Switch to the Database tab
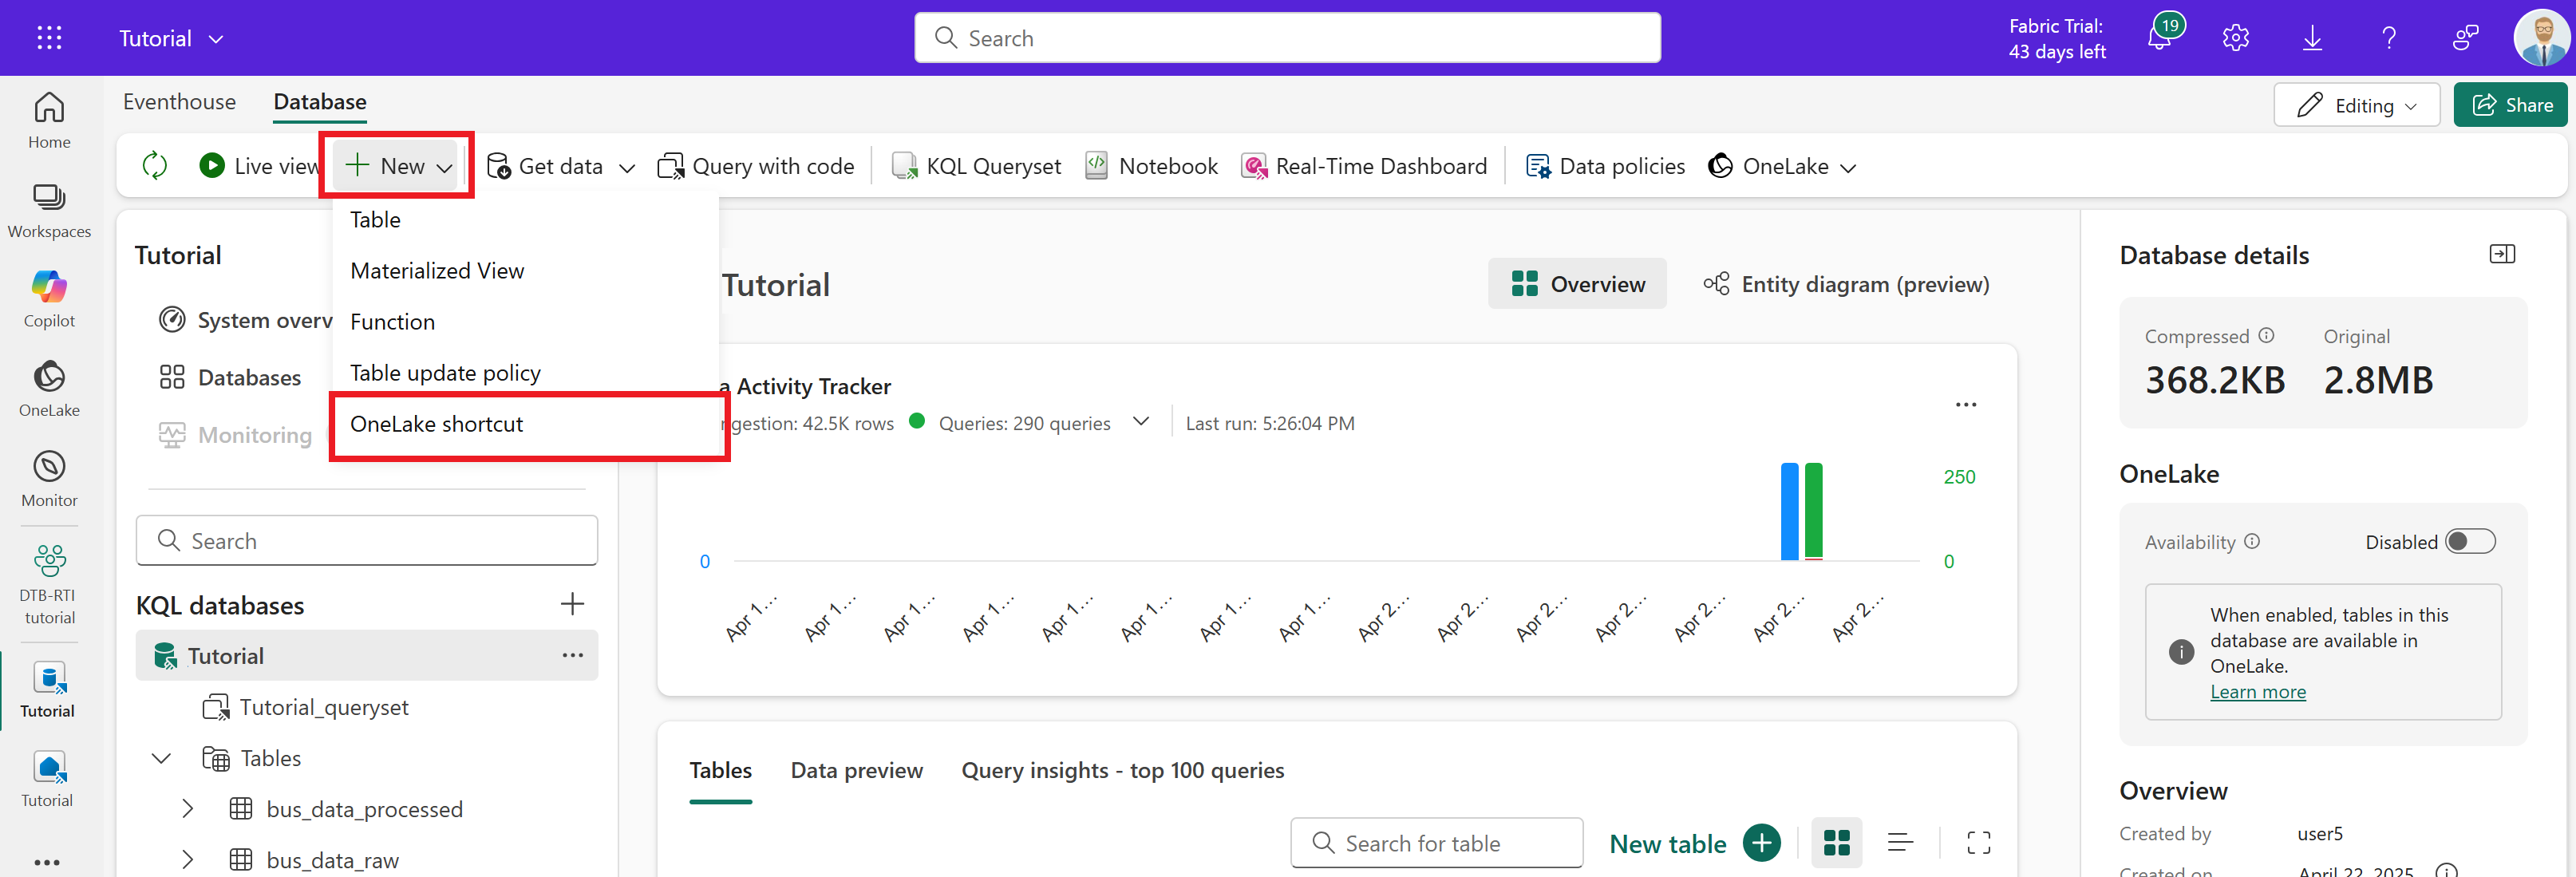This screenshot has width=2576, height=877. pos(320,102)
